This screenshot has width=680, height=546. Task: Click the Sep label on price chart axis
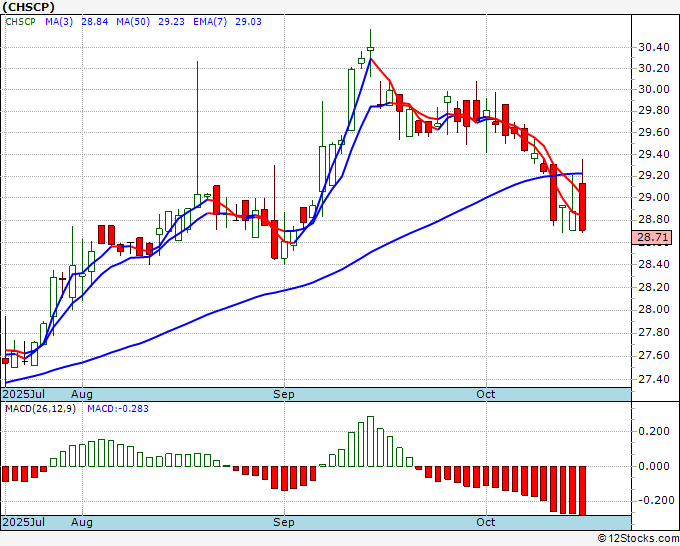[284, 395]
